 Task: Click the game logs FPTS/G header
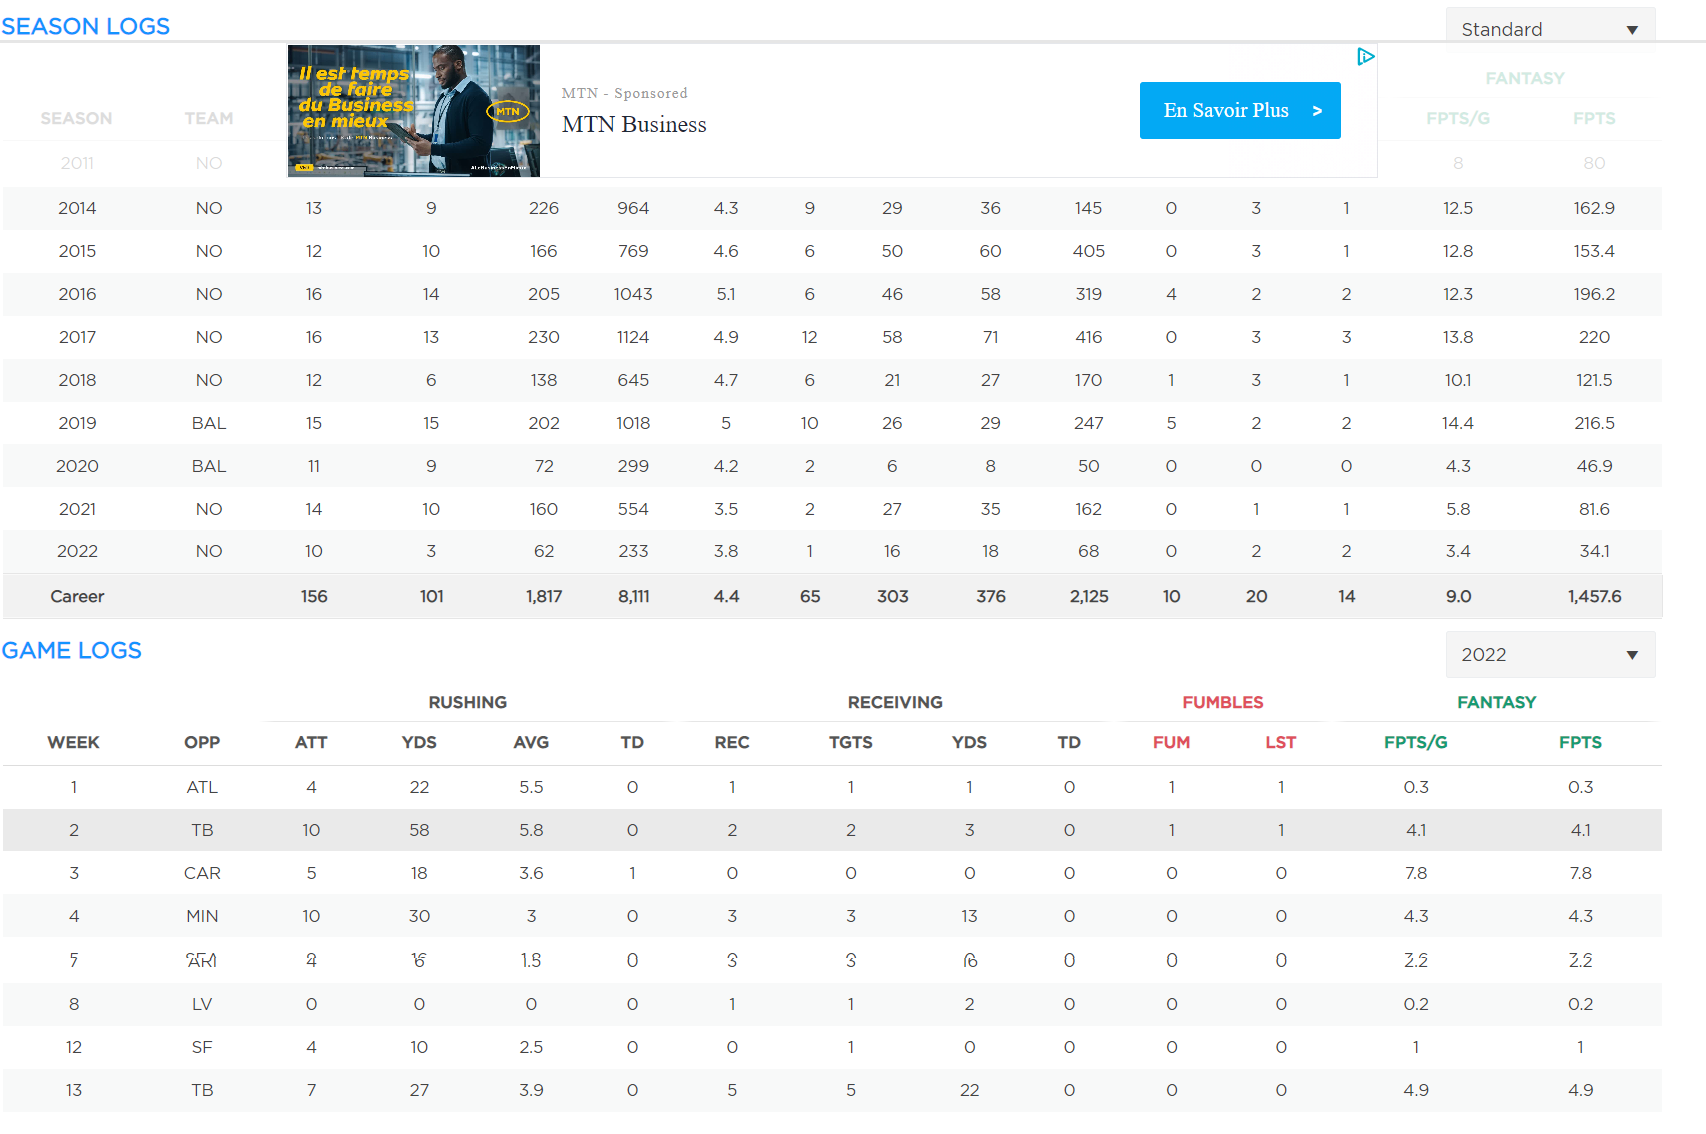pos(1415,743)
